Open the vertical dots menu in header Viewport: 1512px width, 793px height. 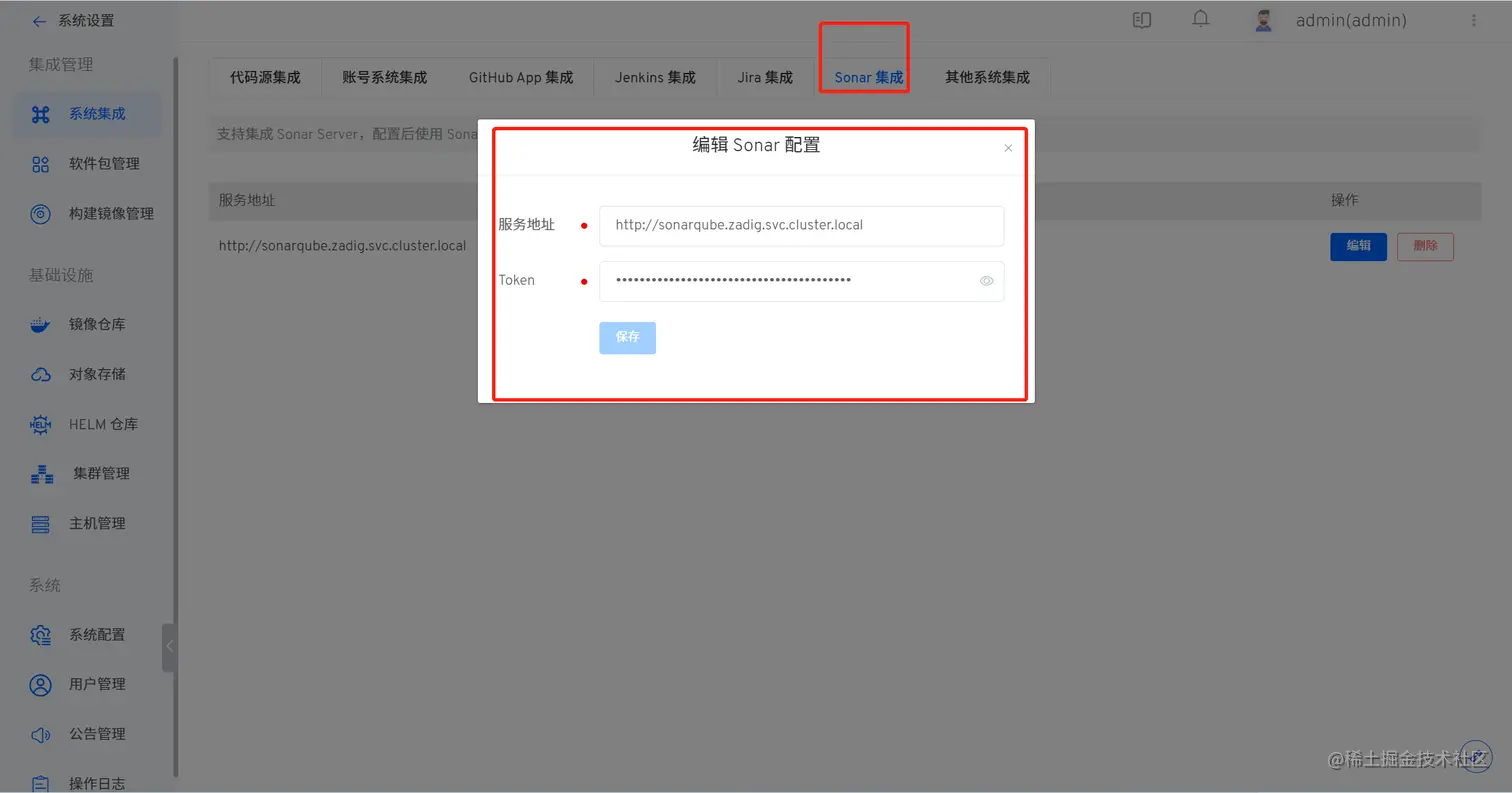point(1474,20)
